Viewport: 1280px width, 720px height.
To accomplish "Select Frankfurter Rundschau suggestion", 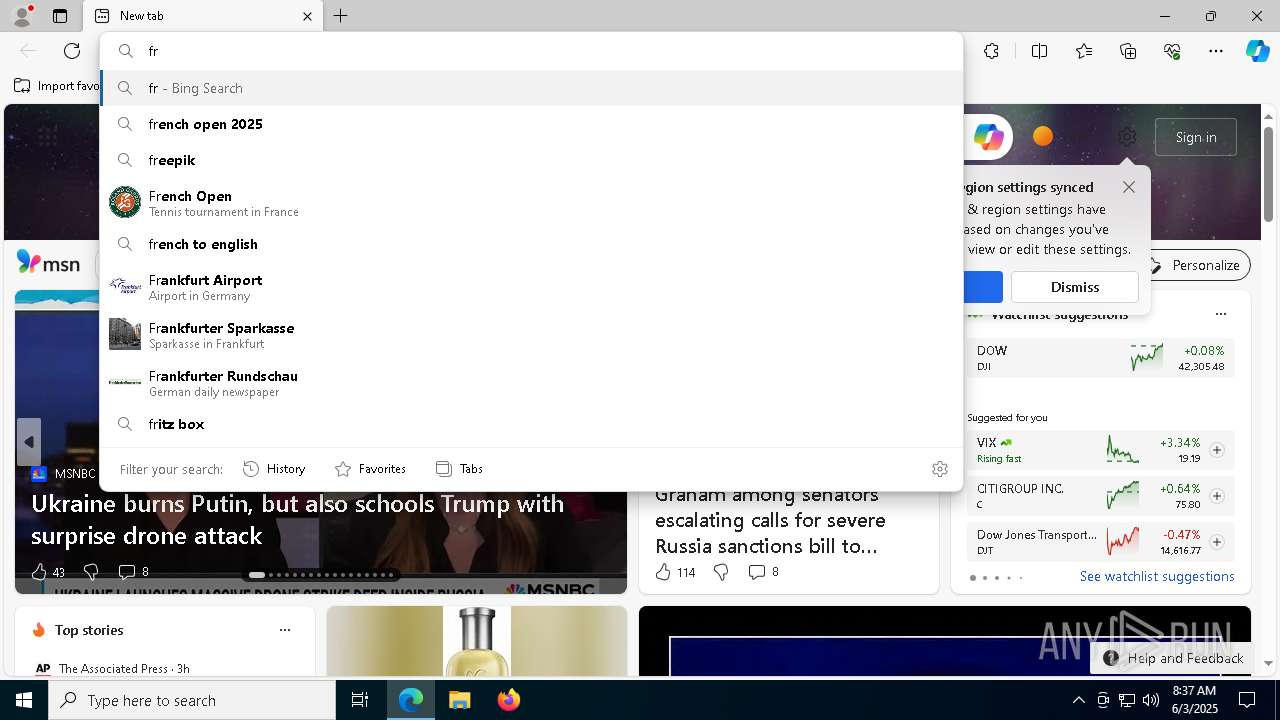I will 532,383.
